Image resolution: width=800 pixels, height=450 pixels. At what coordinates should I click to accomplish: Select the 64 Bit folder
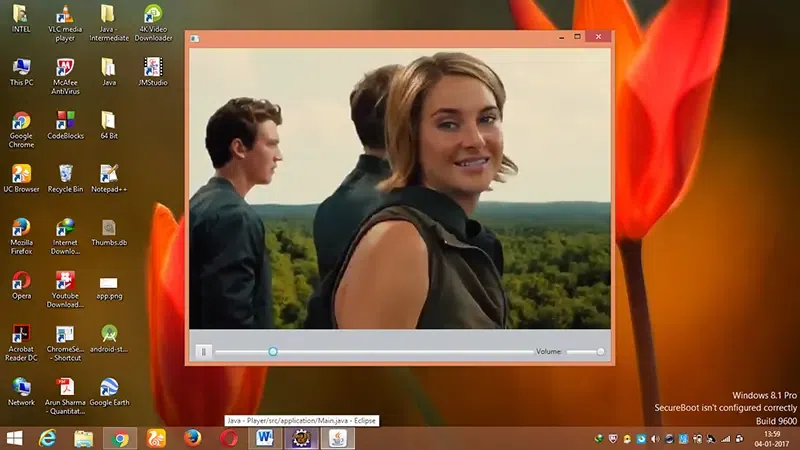(x=109, y=126)
